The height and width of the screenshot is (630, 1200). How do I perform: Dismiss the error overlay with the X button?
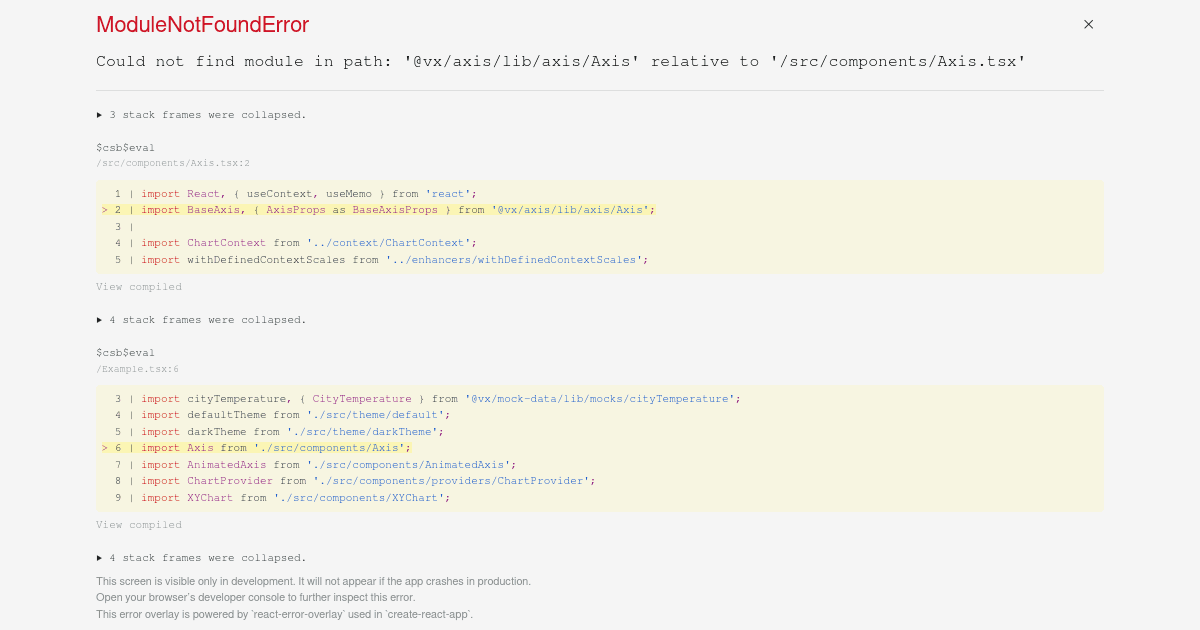1088,24
